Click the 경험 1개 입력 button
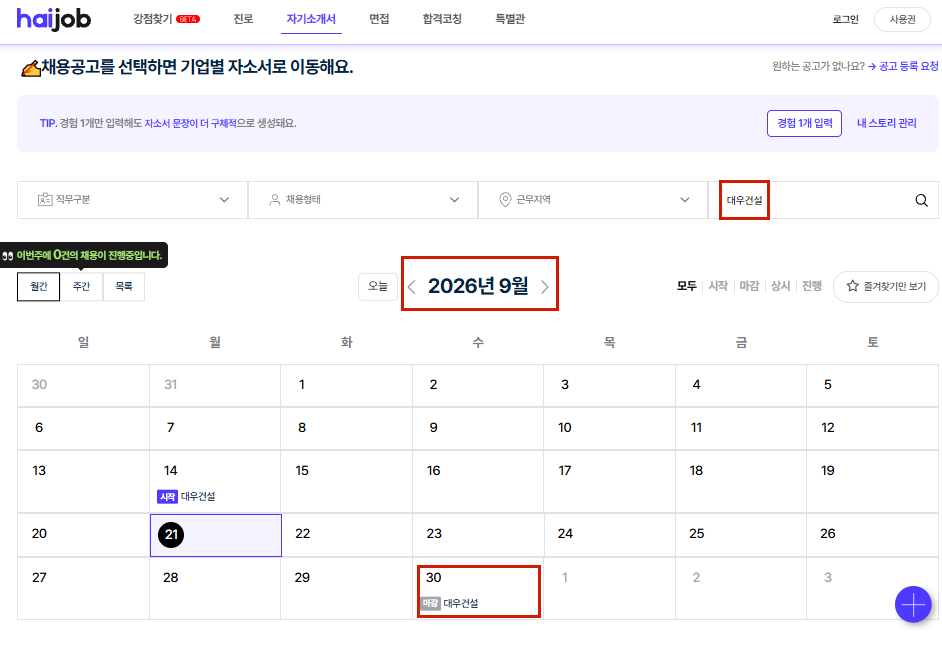 804,123
